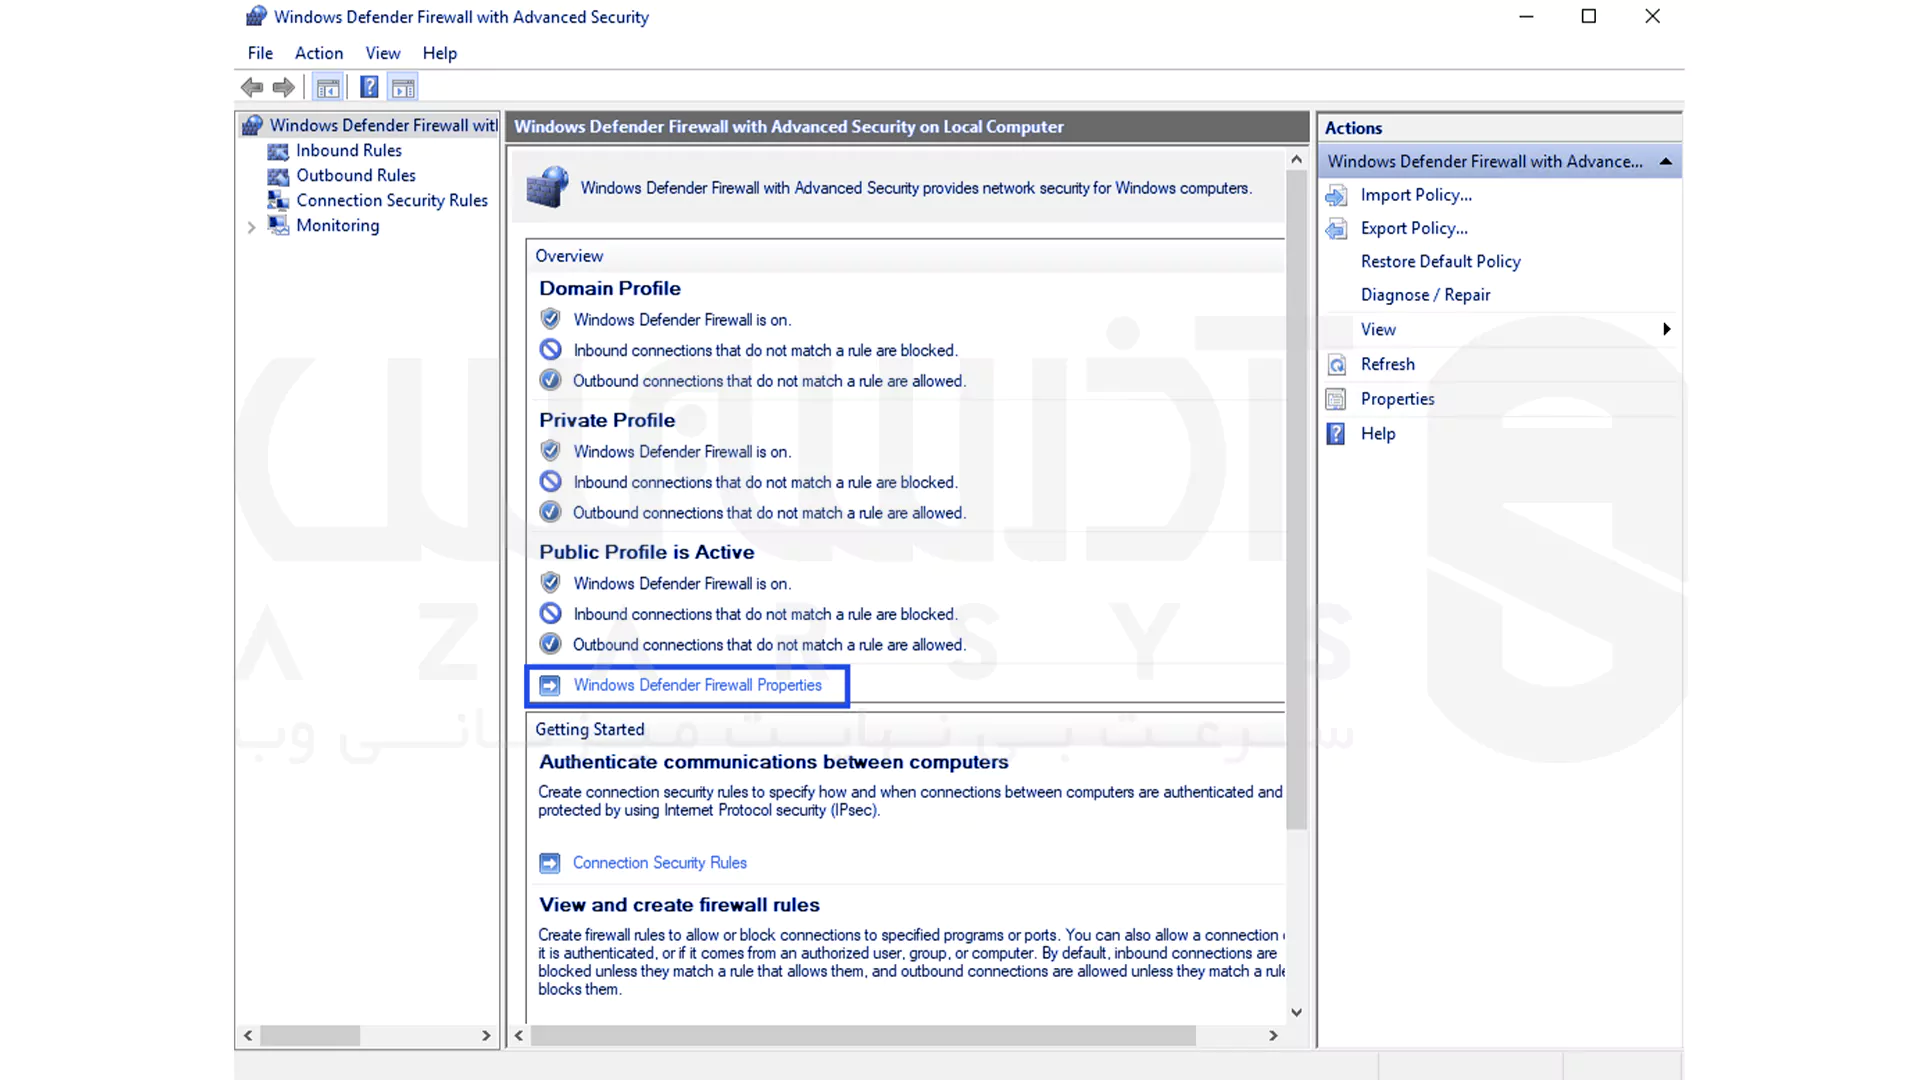Click the 'Private Profile' heading
The height and width of the screenshot is (1080, 1920).
coord(607,420)
